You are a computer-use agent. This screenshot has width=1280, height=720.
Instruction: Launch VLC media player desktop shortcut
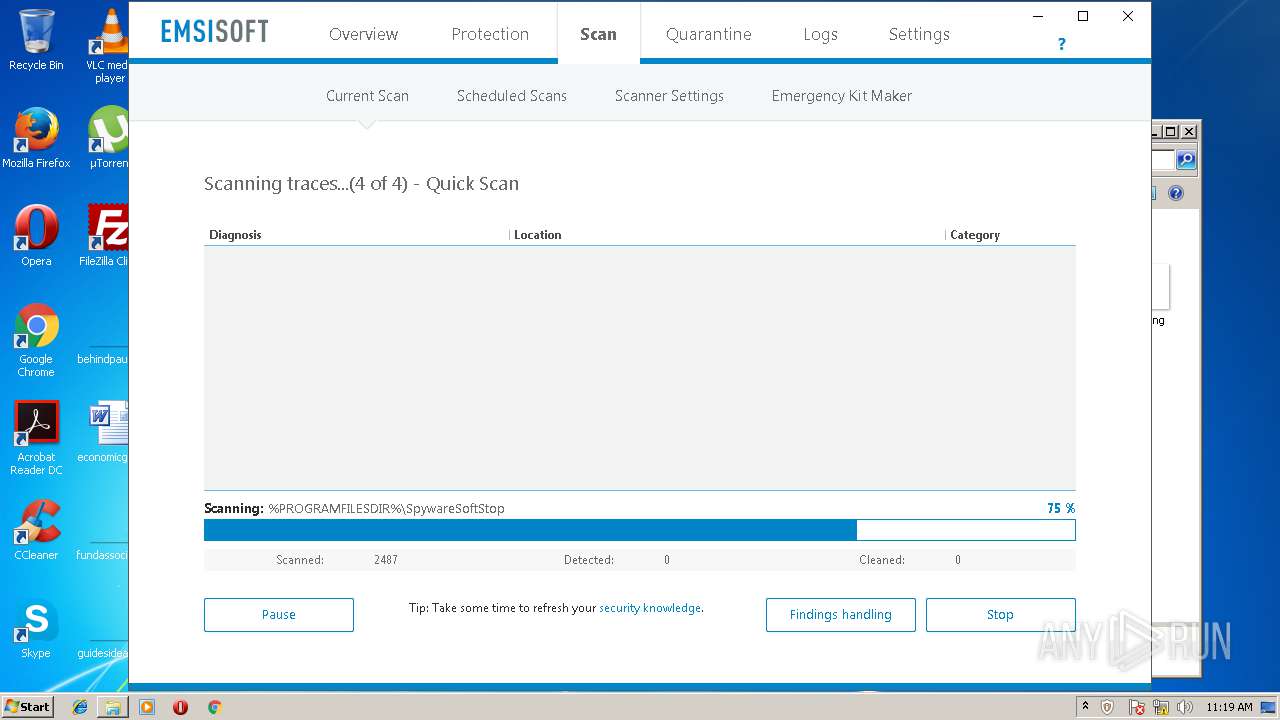coord(108,46)
